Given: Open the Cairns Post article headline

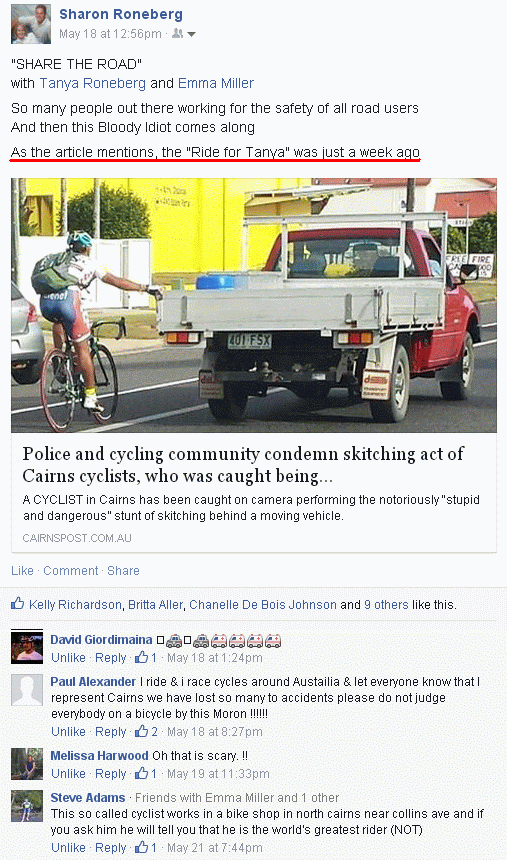Looking at the screenshot, I should 243,465.
